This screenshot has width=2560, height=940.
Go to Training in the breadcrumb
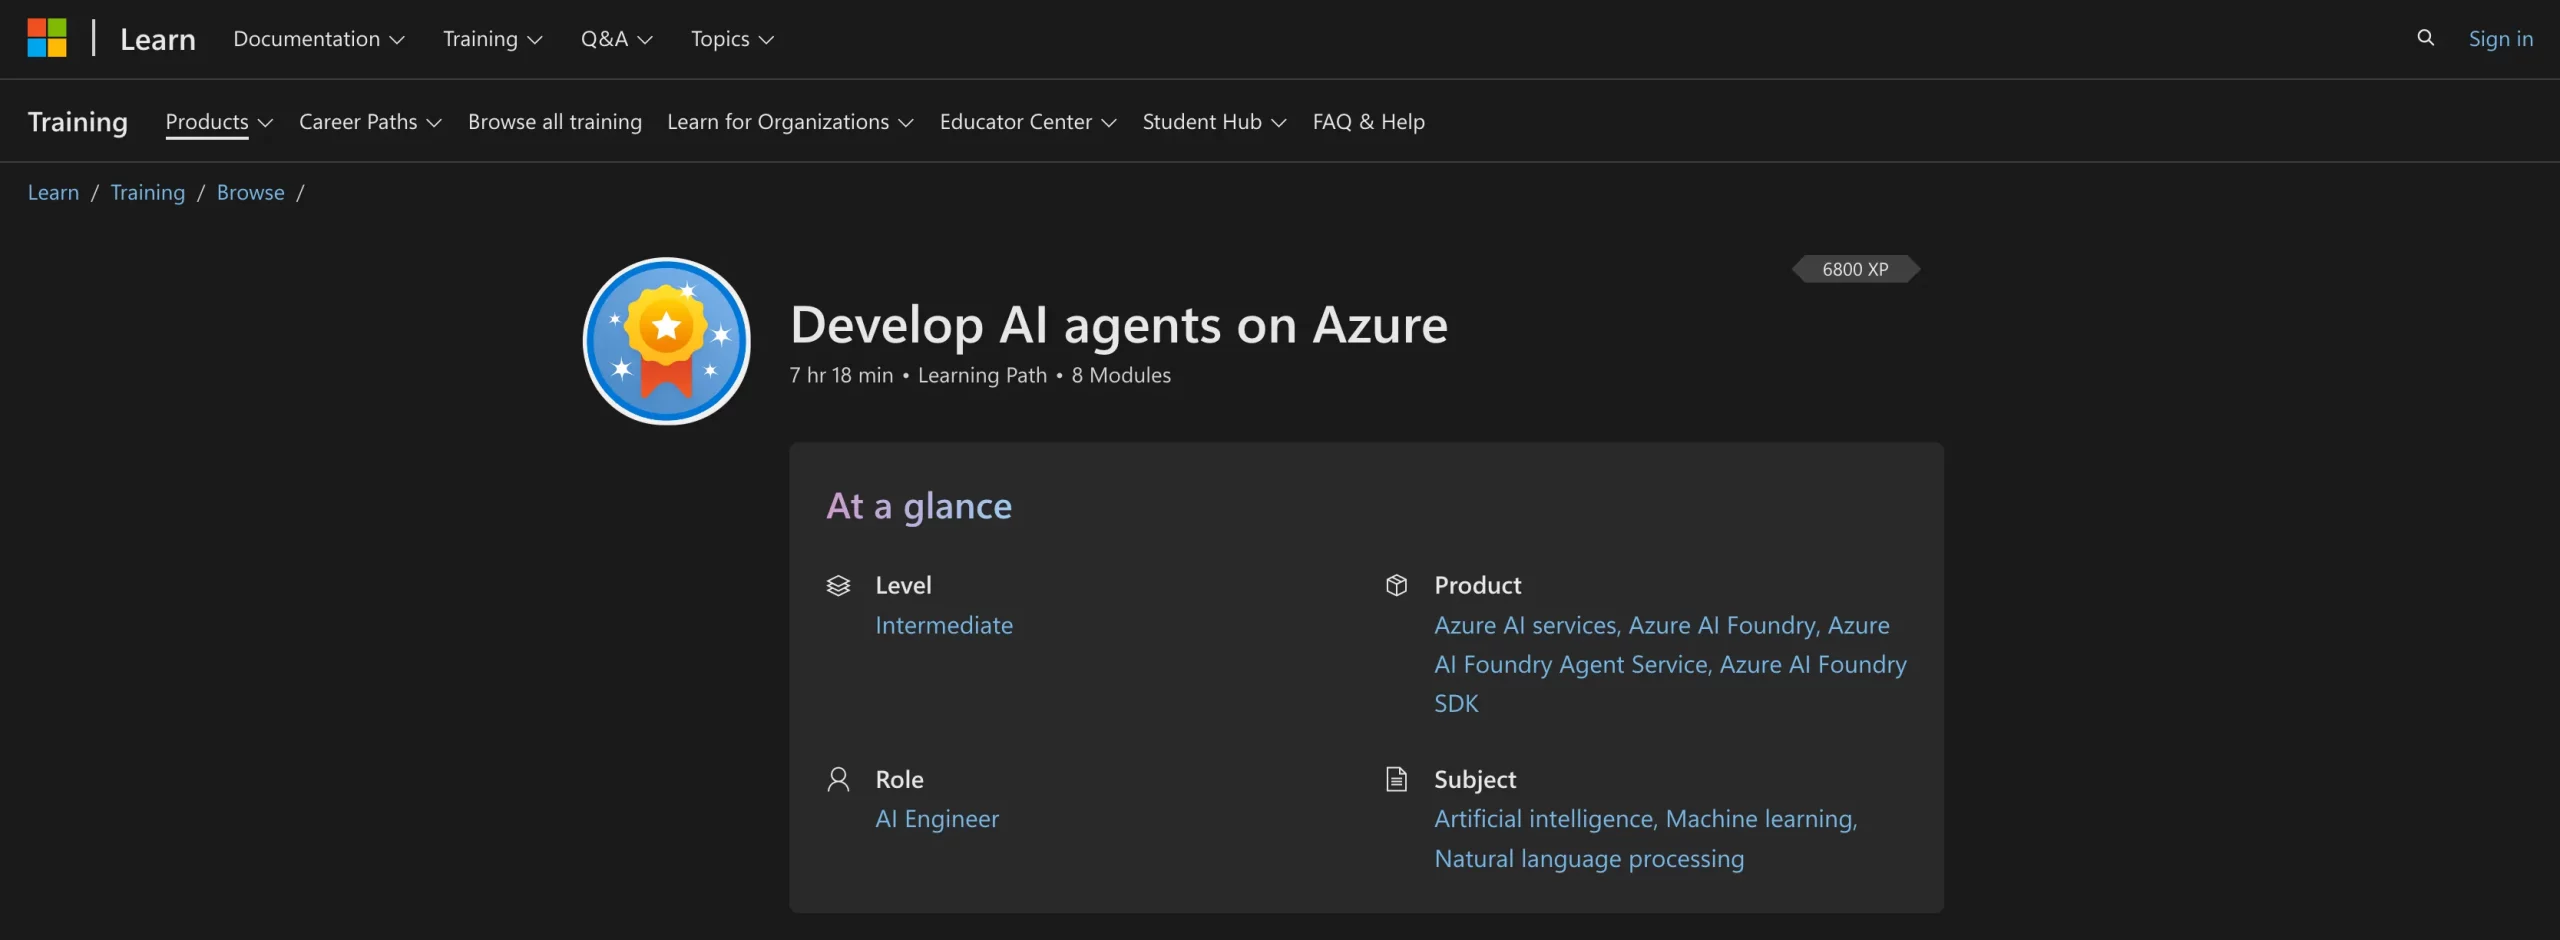click(x=148, y=193)
